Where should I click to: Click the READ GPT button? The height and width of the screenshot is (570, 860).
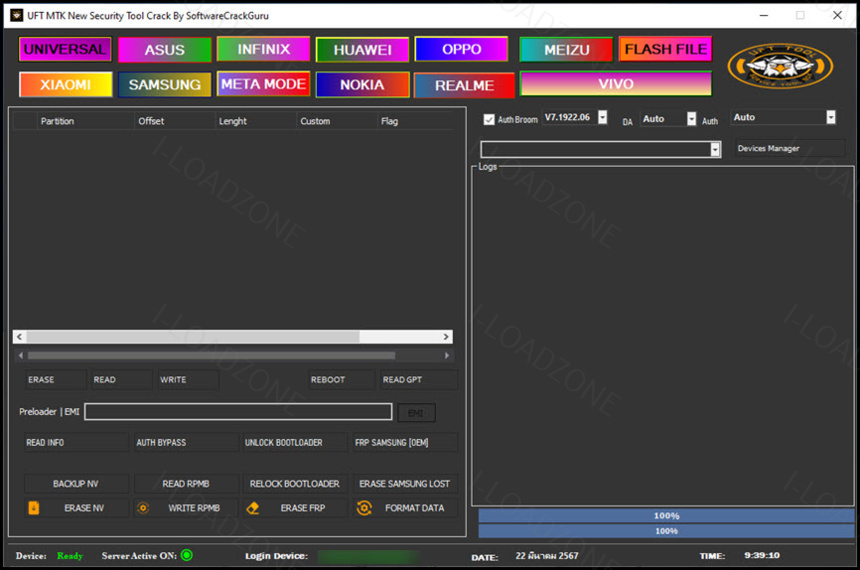coord(418,380)
